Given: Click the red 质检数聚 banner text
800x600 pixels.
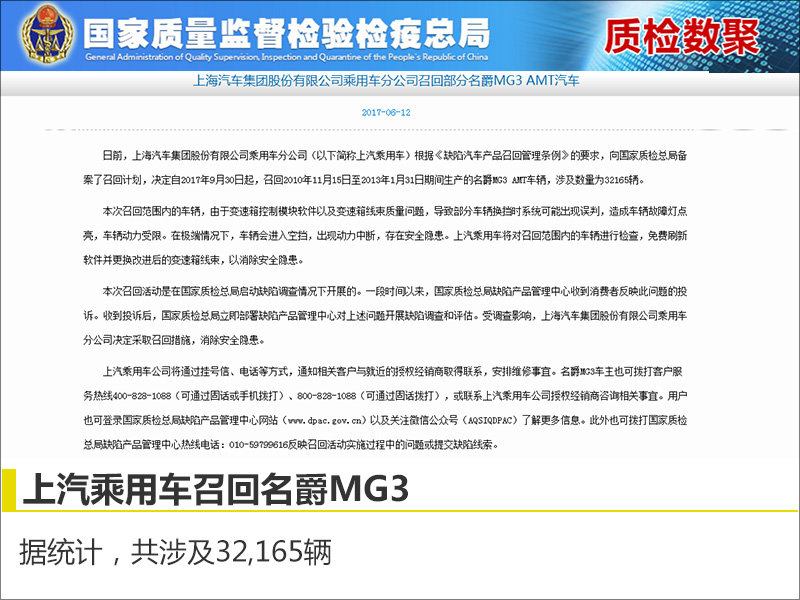Looking at the screenshot, I should pos(682,37).
